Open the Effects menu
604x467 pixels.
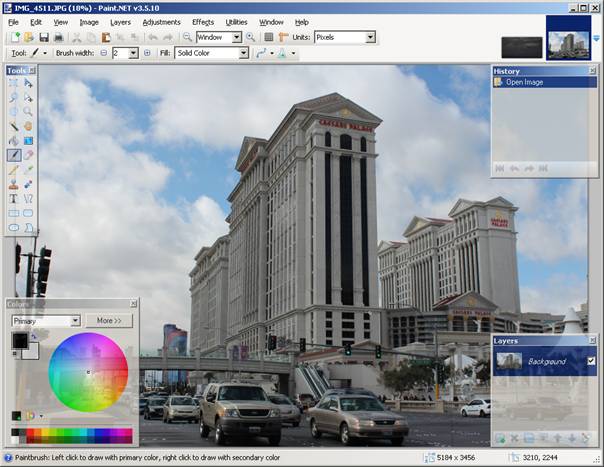point(203,22)
